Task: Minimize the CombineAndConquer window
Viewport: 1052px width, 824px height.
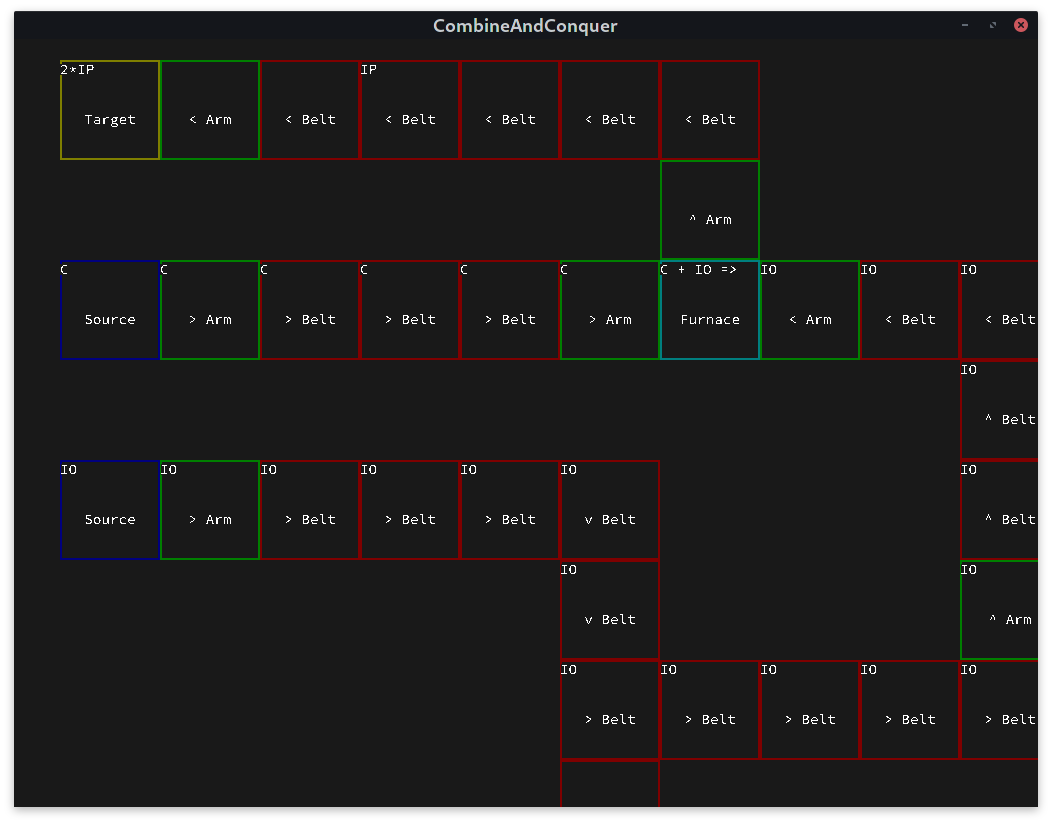Action: [x=965, y=25]
